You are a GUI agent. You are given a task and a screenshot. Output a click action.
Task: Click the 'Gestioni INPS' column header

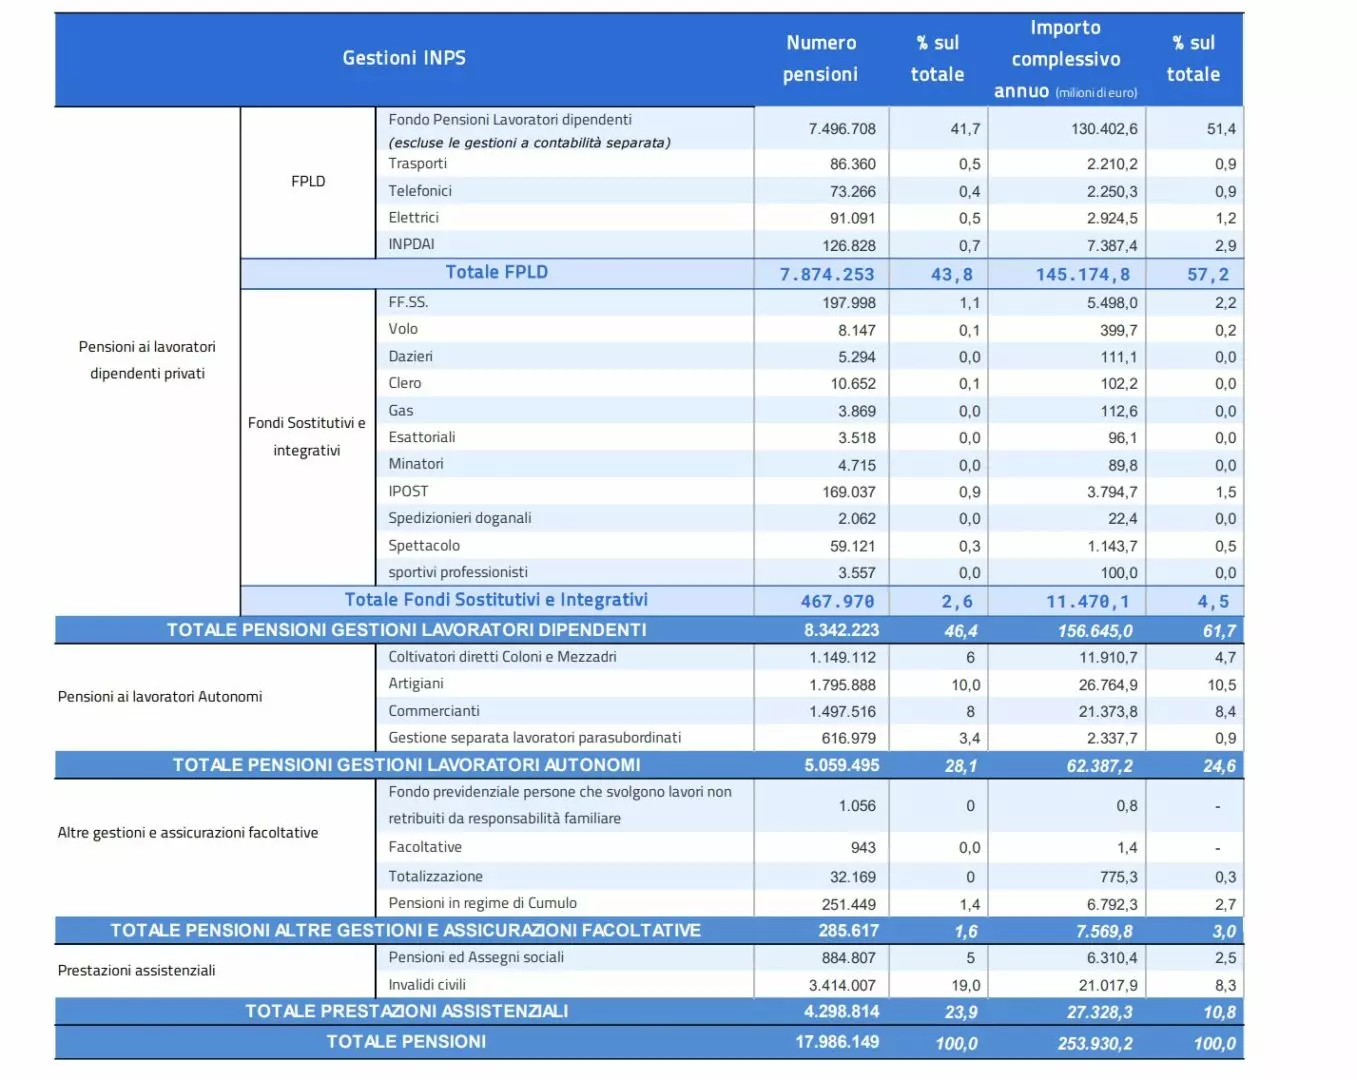point(404,58)
